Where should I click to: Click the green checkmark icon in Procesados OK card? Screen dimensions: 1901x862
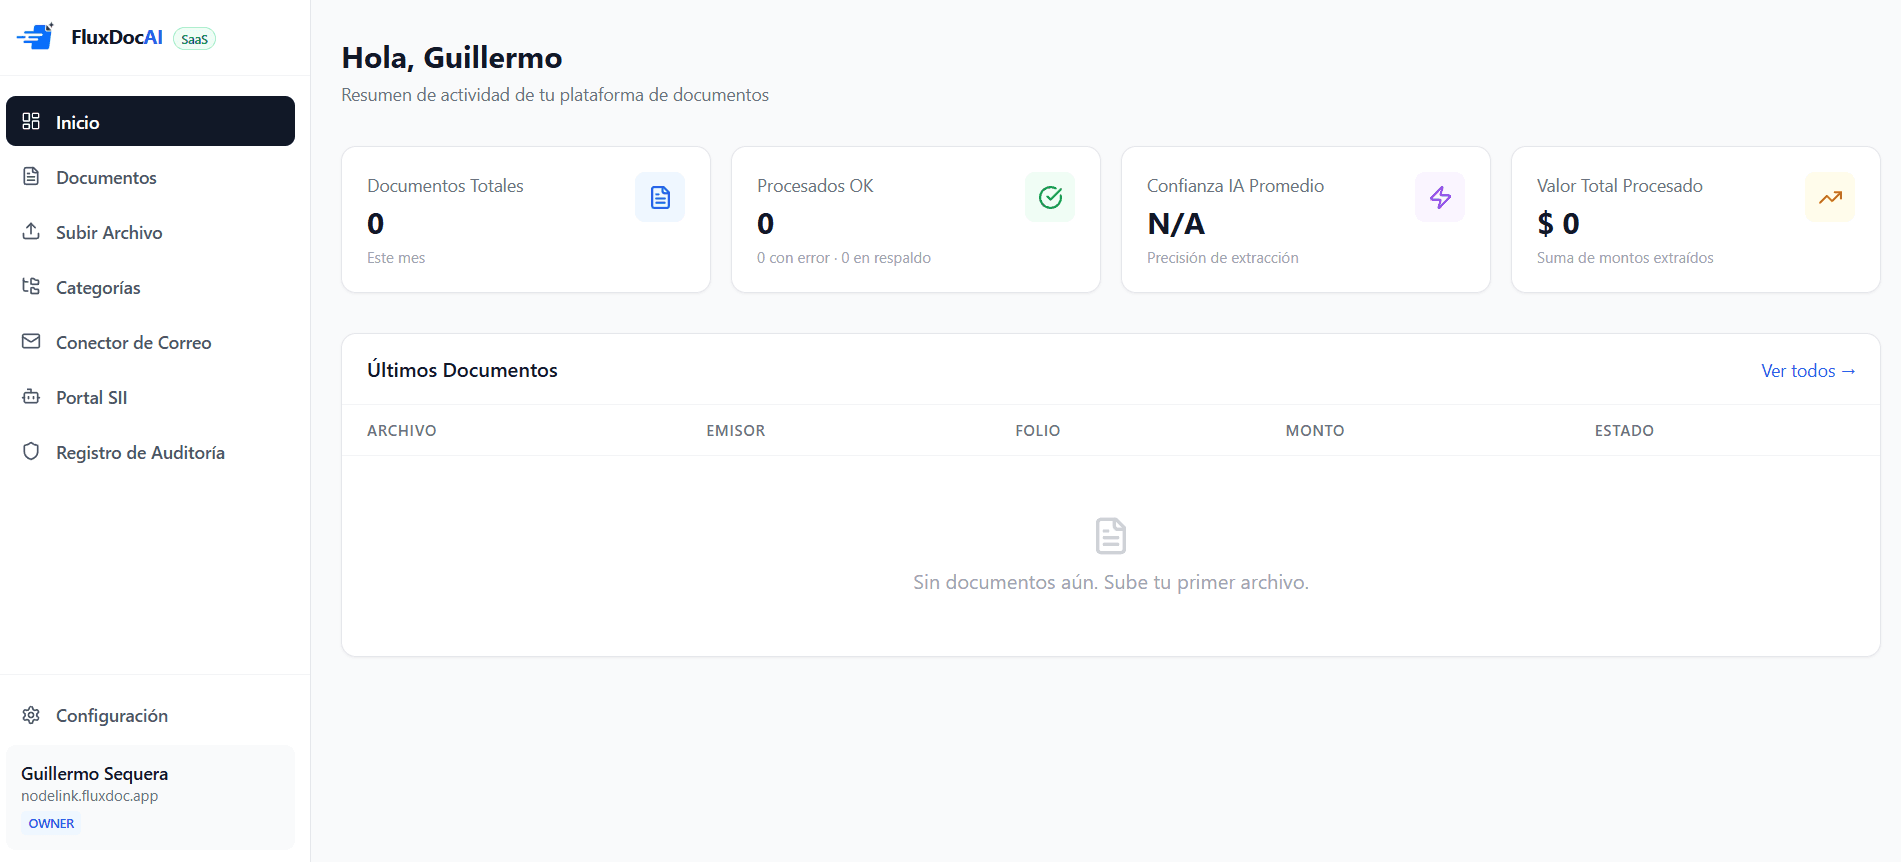coord(1050,197)
